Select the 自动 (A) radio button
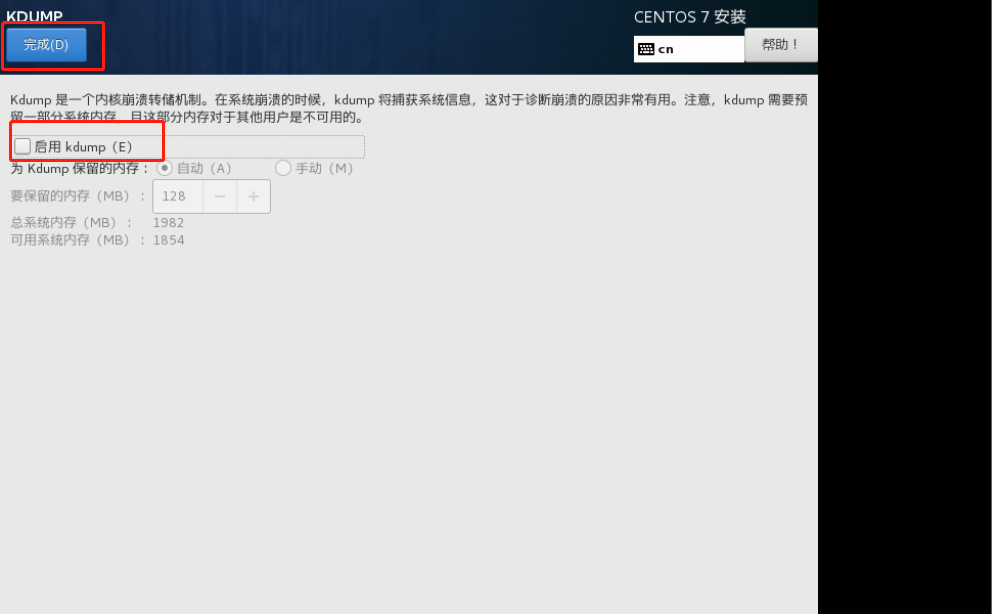This screenshot has height=614, width=992. (x=164, y=168)
